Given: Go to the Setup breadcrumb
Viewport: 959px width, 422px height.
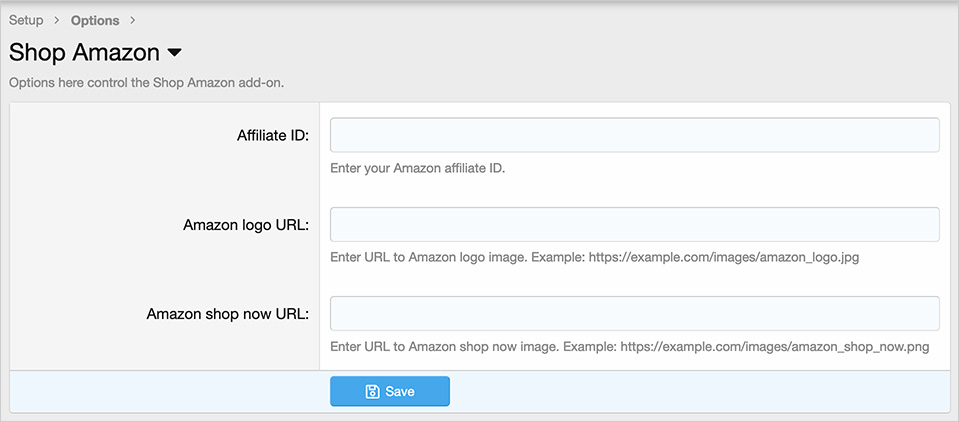Looking at the screenshot, I should coord(26,20).
